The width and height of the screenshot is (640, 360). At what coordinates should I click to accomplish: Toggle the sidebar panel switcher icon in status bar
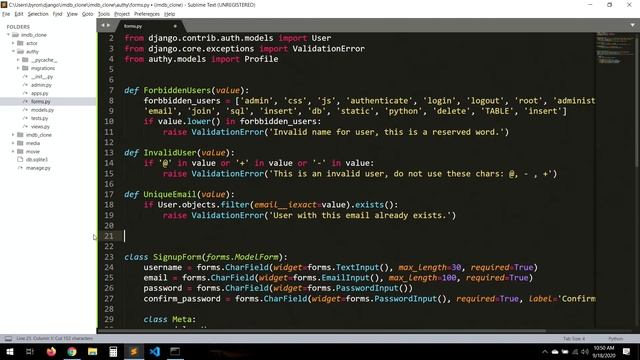[8, 338]
